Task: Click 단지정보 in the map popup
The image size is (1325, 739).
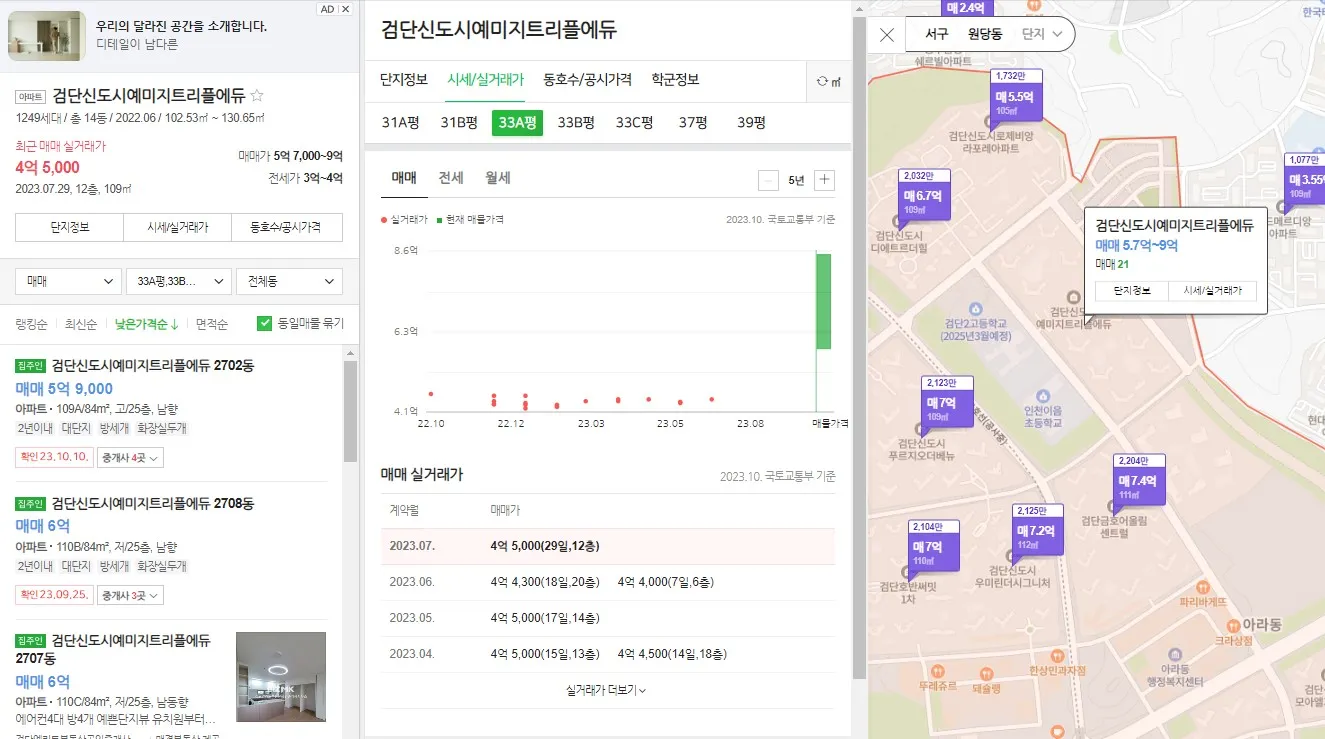Action: [1132, 290]
